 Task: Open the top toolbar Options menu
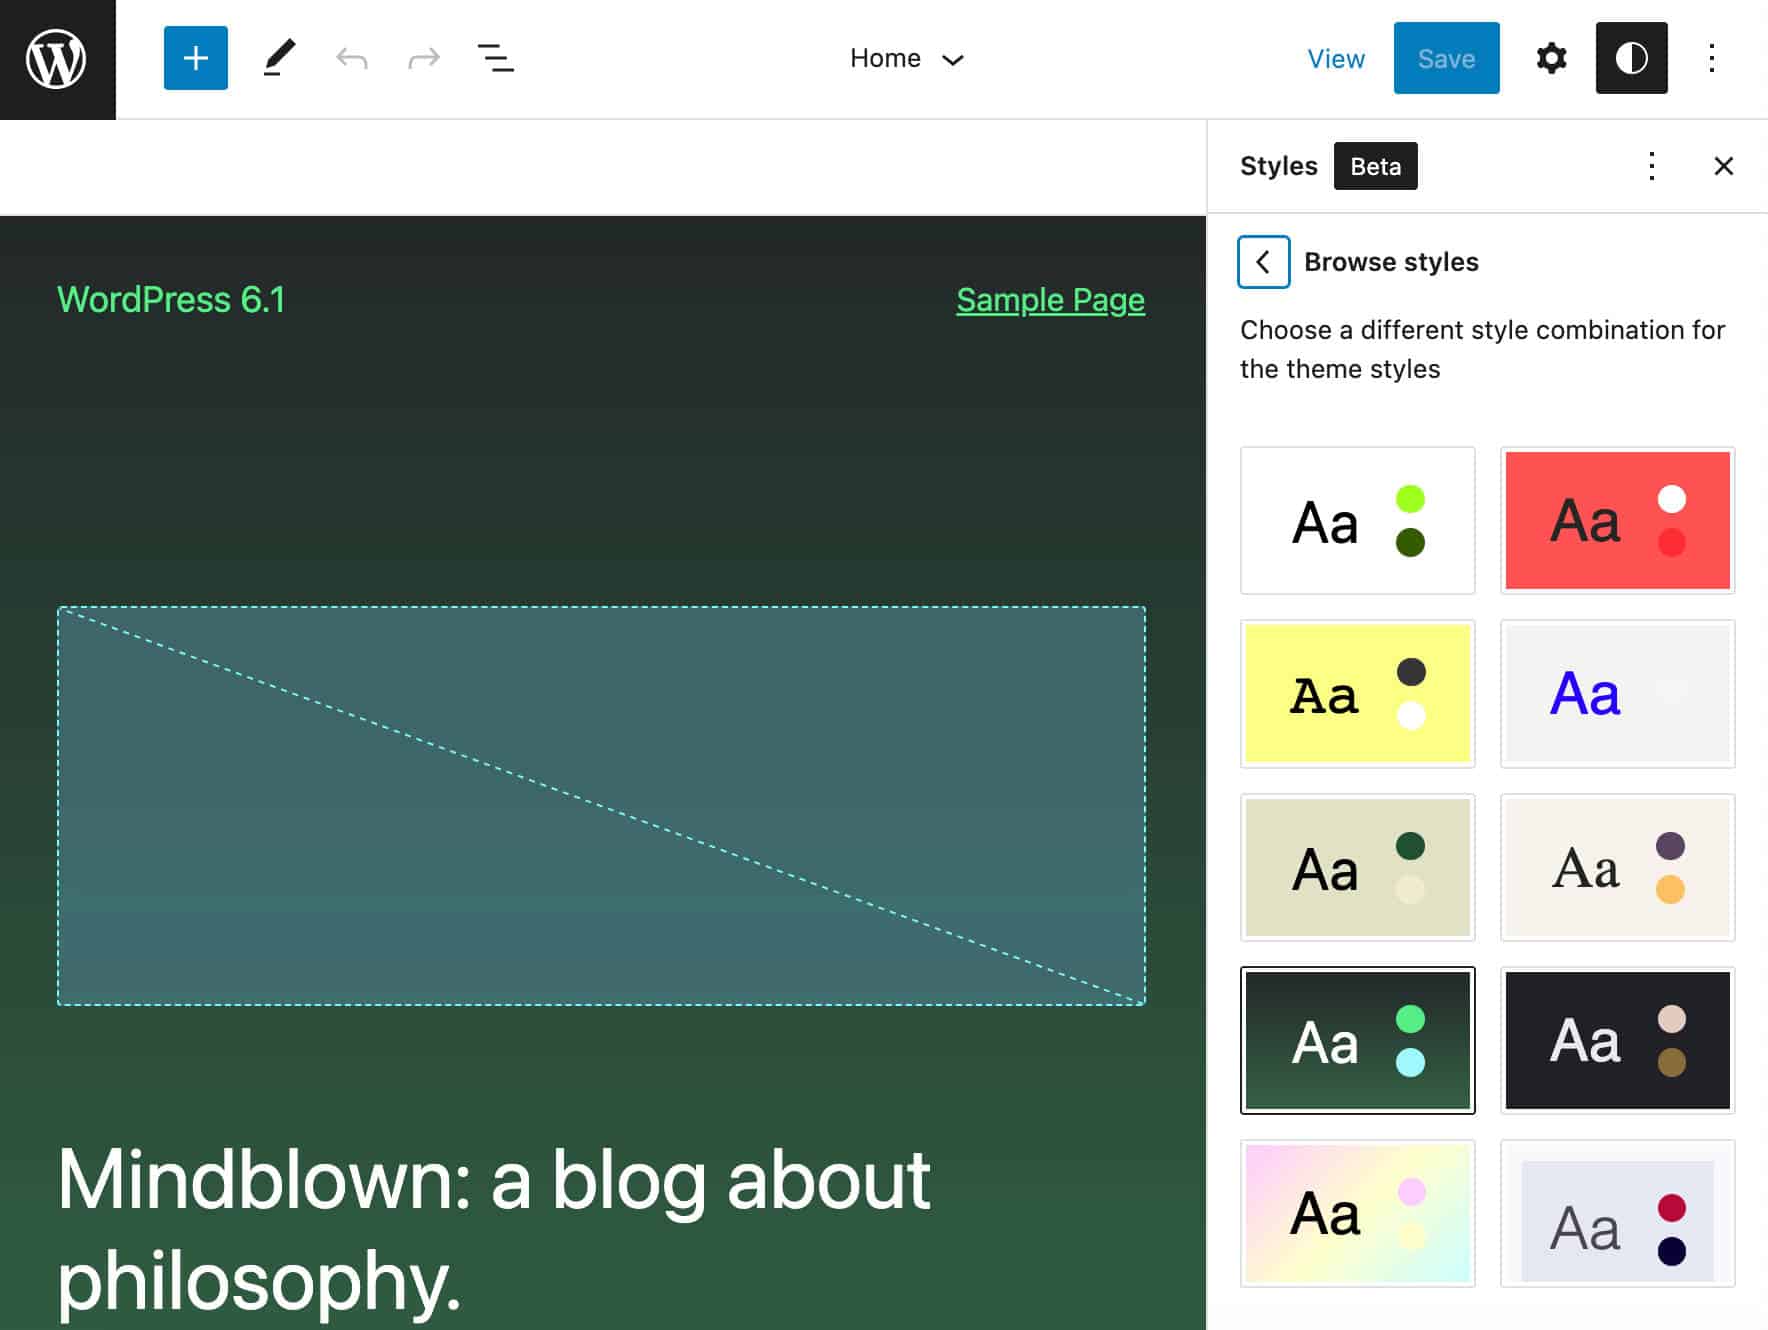point(1712,58)
